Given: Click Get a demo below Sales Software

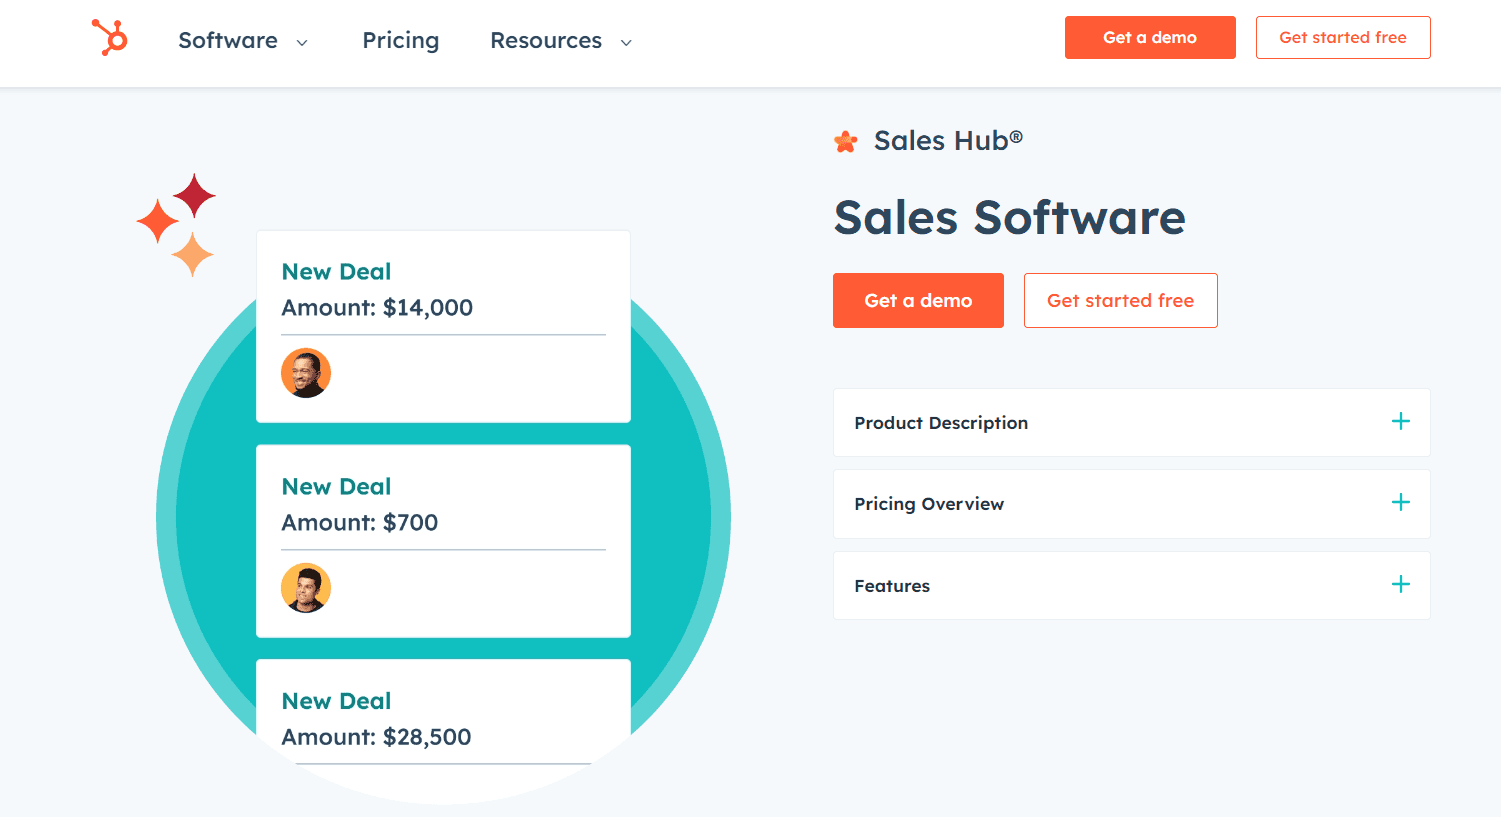Looking at the screenshot, I should pyautogui.click(x=918, y=301).
